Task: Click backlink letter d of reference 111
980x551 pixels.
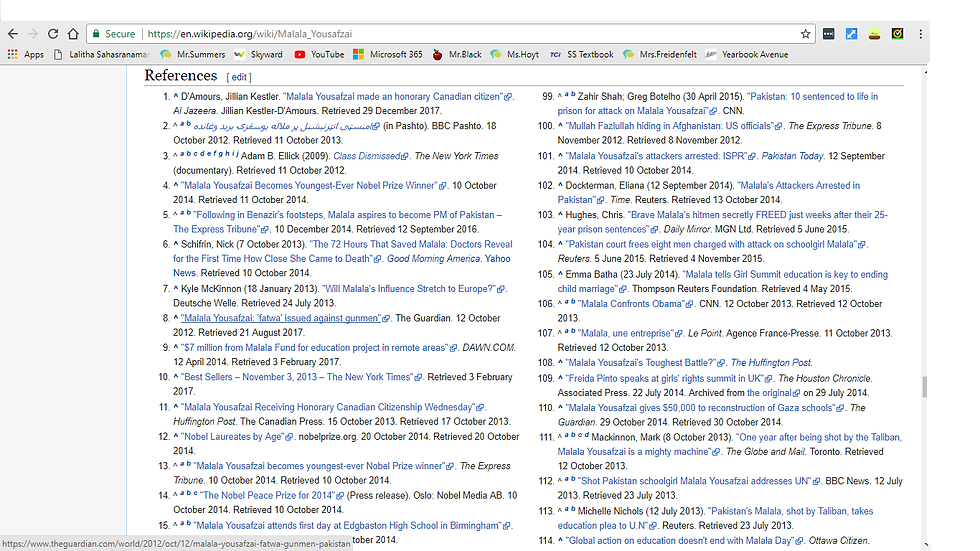Action: pyautogui.click(x=586, y=435)
